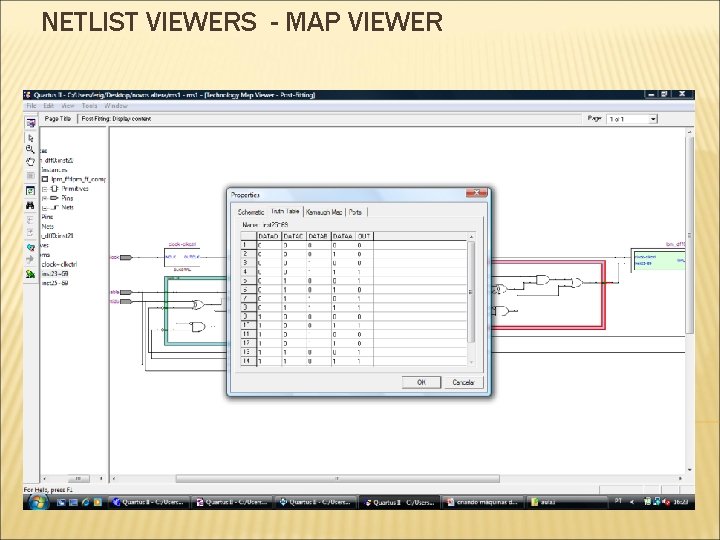720x540 pixels.
Task: Select truth table row 1 header
Action: coord(248,245)
